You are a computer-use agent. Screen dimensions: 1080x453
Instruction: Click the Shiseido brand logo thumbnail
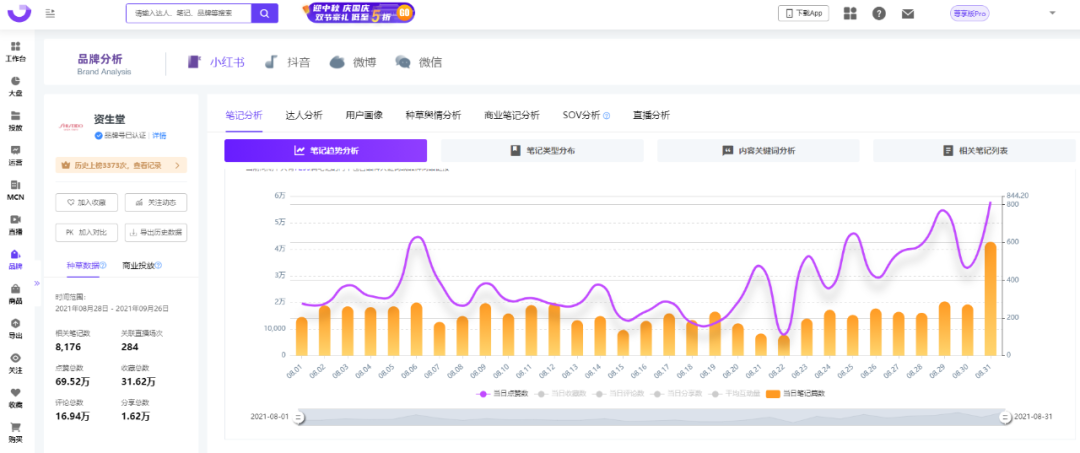[x=72, y=127]
